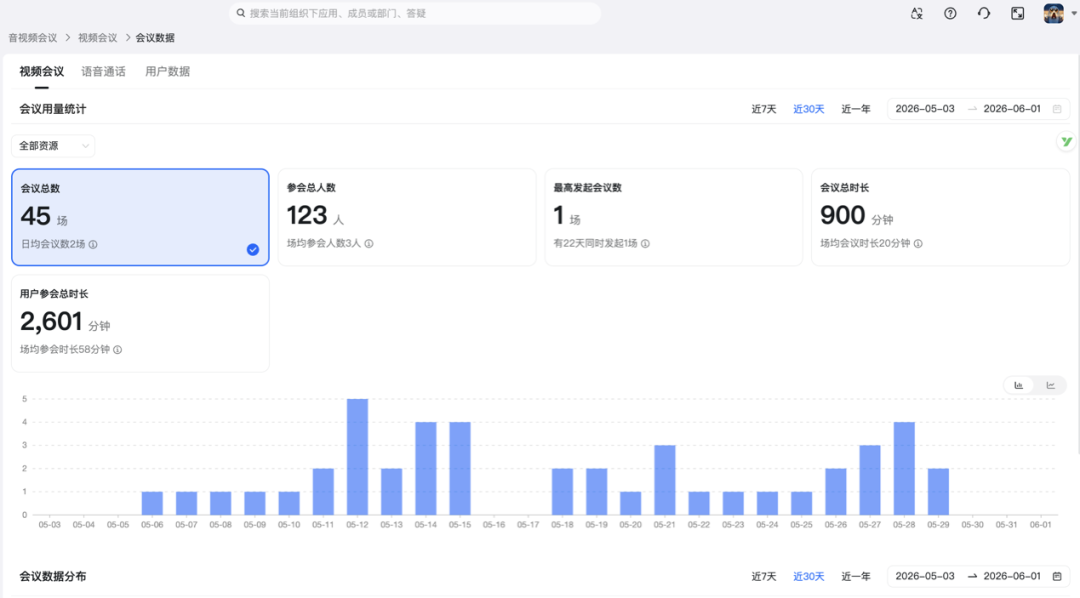The height and width of the screenshot is (598, 1080).
Task: Switch to the 语音通话 tab
Action: click(103, 72)
